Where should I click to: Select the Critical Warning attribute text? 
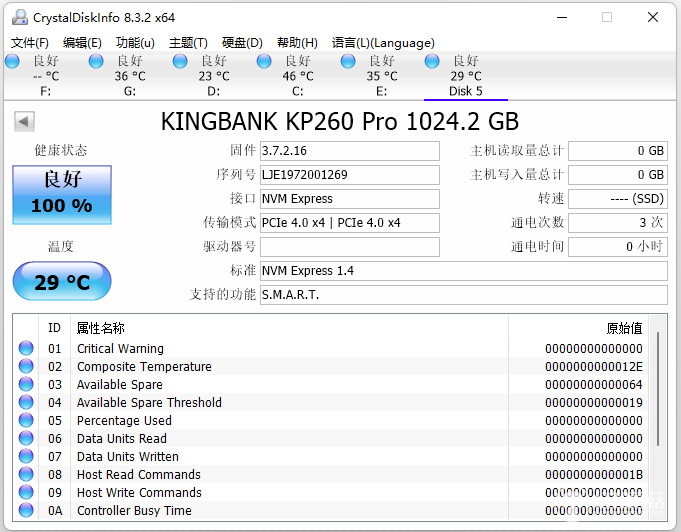pyautogui.click(x=120, y=348)
